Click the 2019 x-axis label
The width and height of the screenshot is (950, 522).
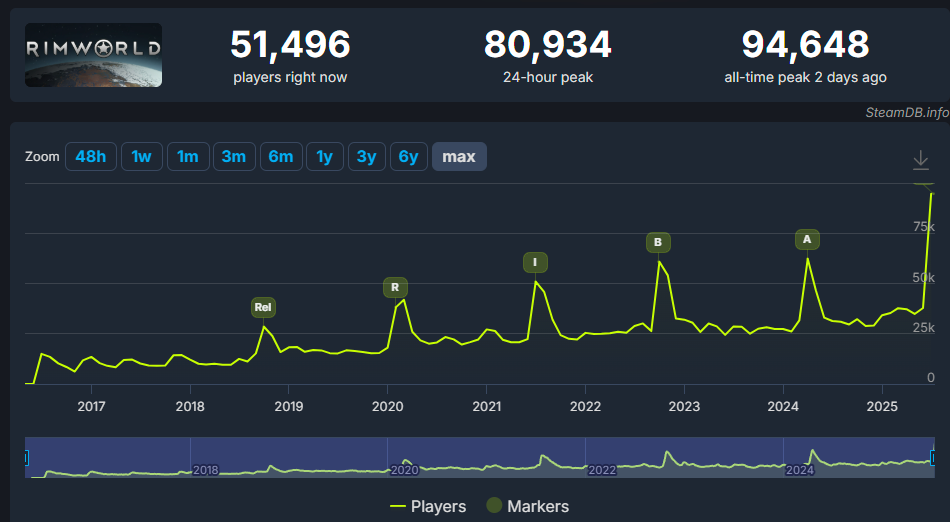[x=289, y=406]
